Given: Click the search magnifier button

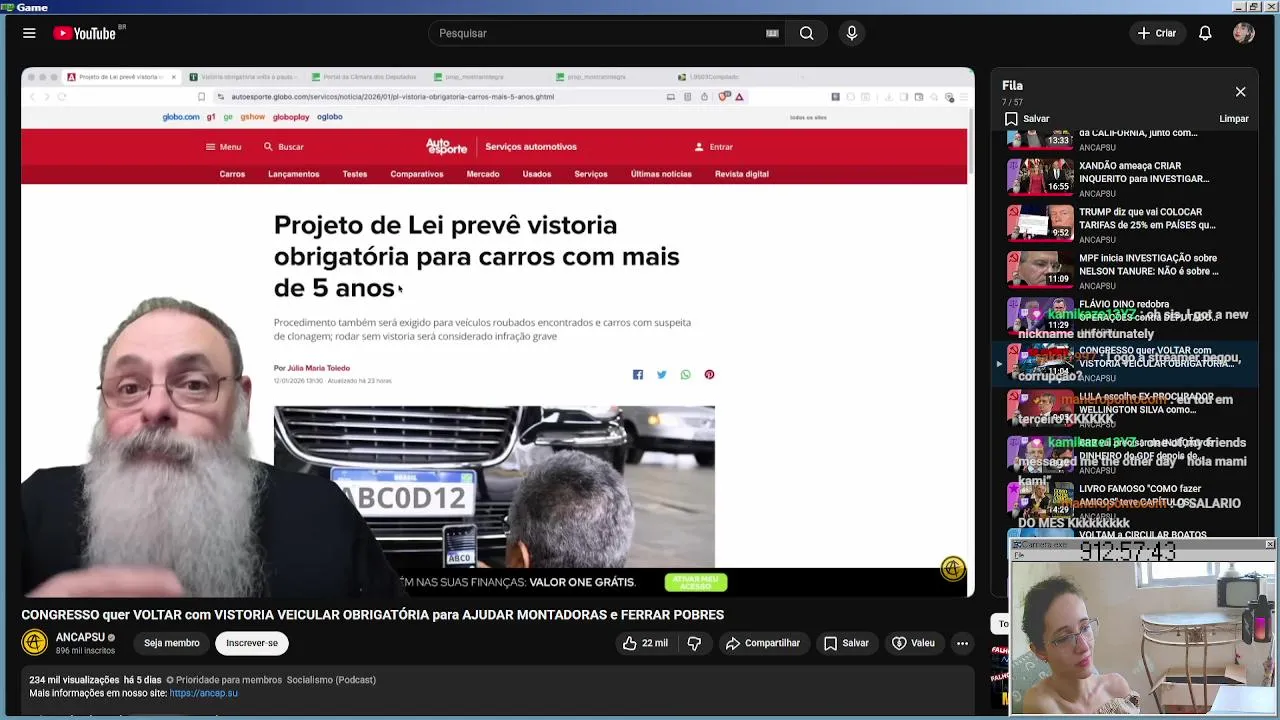Looking at the screenshot, I should coord(807,33).
